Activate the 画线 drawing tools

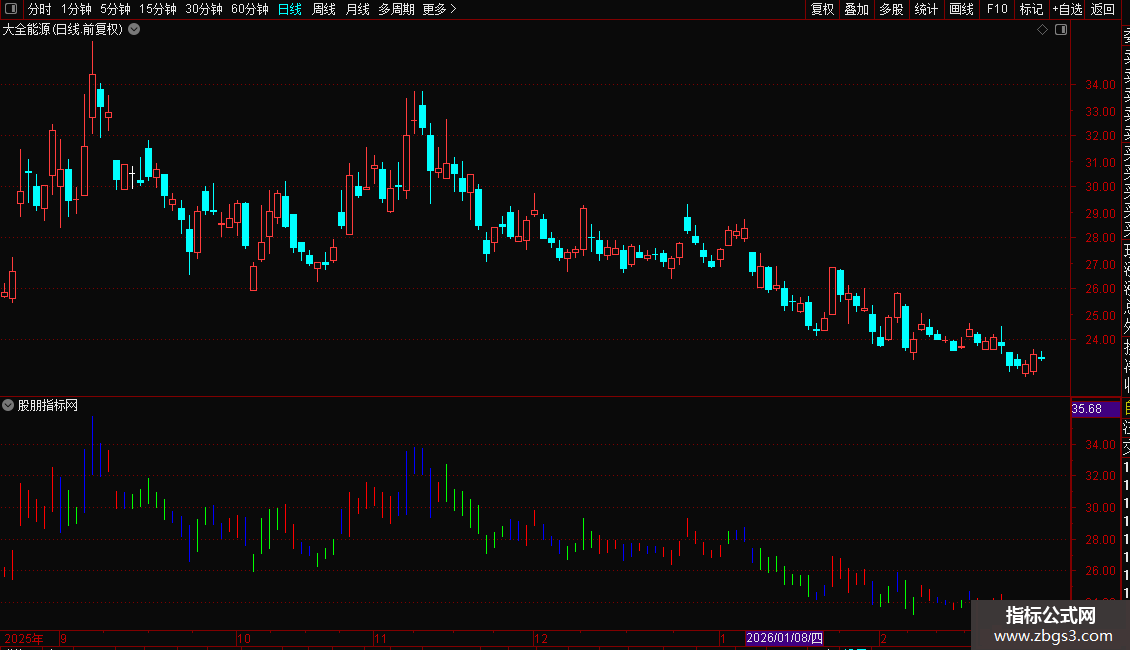961,9
